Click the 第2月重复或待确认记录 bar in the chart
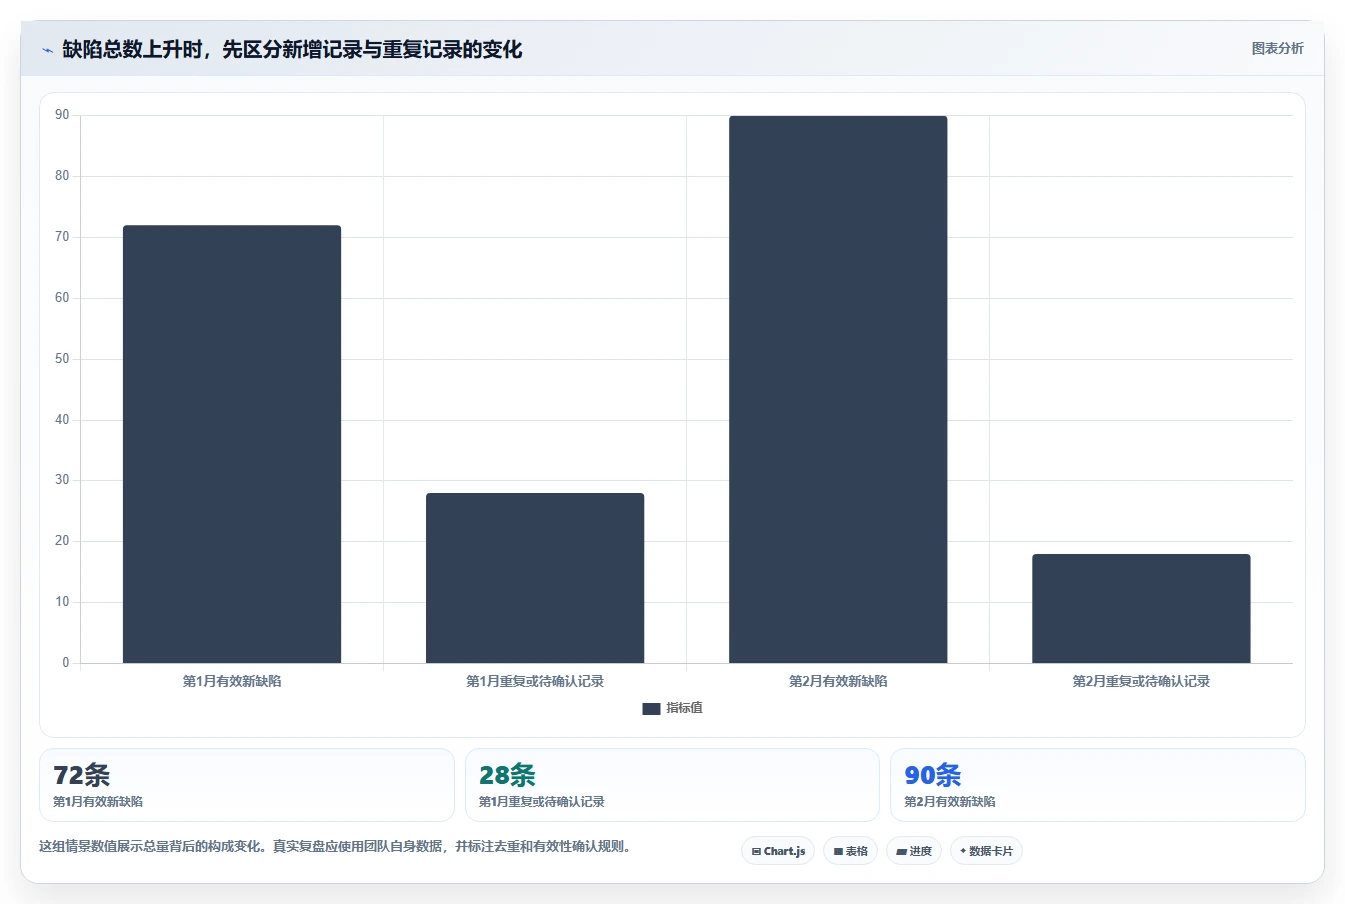Image resolution: width=1345 pixels, height=904 pixels. 1141,608
